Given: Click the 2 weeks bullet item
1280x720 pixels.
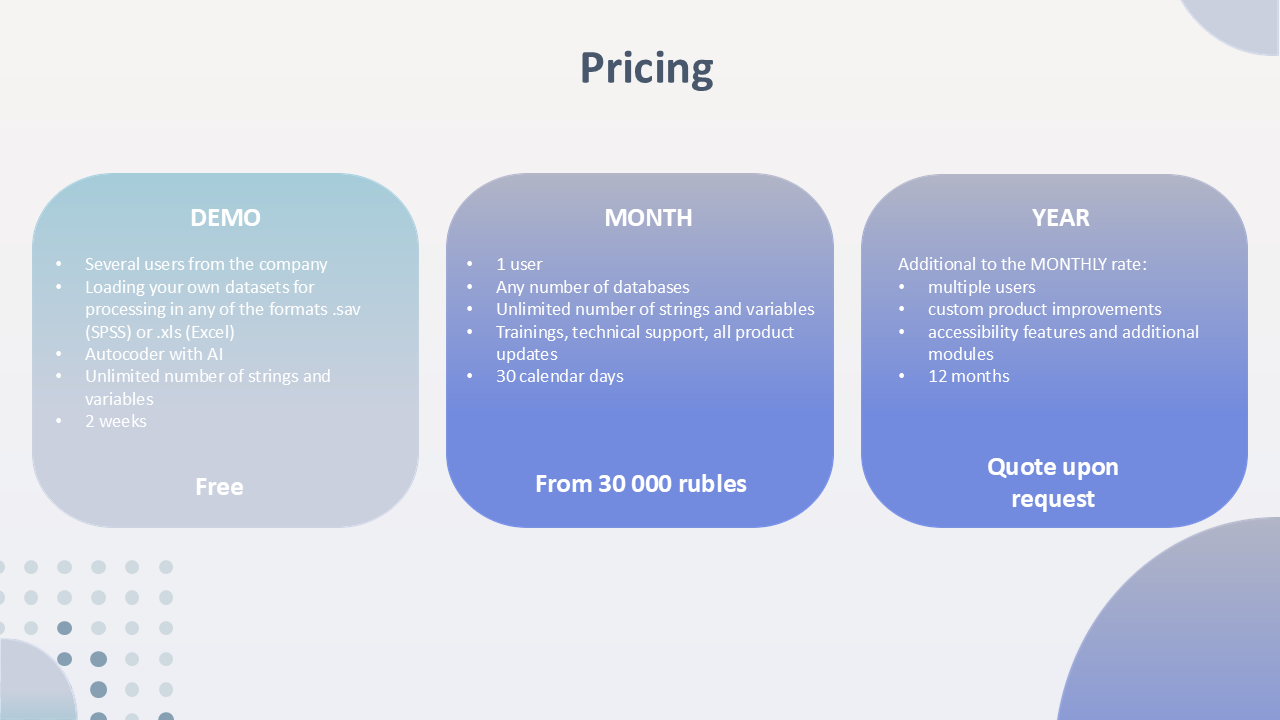Looking at the screenshot, I should point(116,421).
